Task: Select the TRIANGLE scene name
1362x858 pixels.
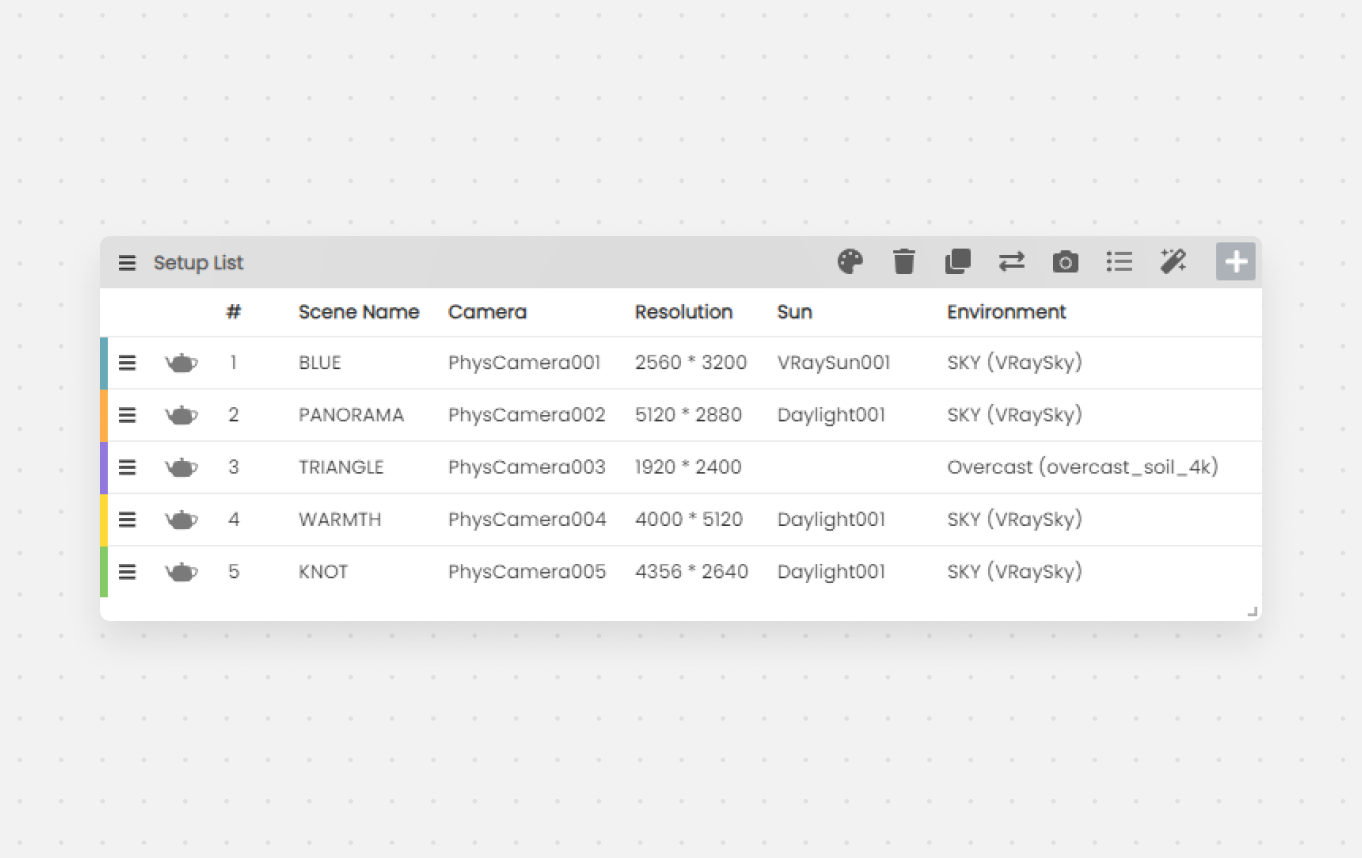Action: (x=341, y=467)
